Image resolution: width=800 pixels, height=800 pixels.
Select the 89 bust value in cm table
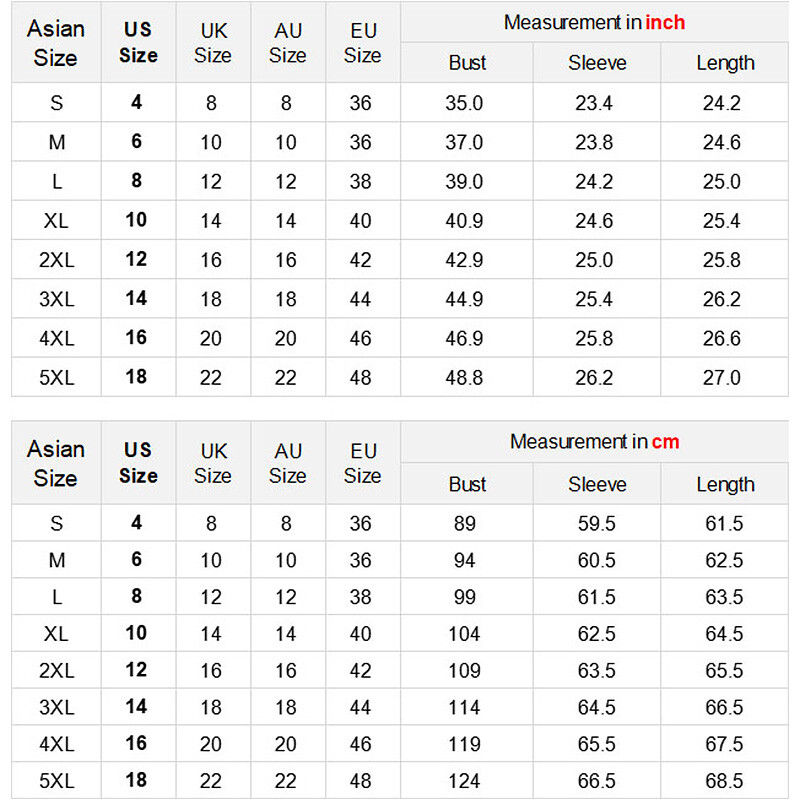click(x=464, y=524)
